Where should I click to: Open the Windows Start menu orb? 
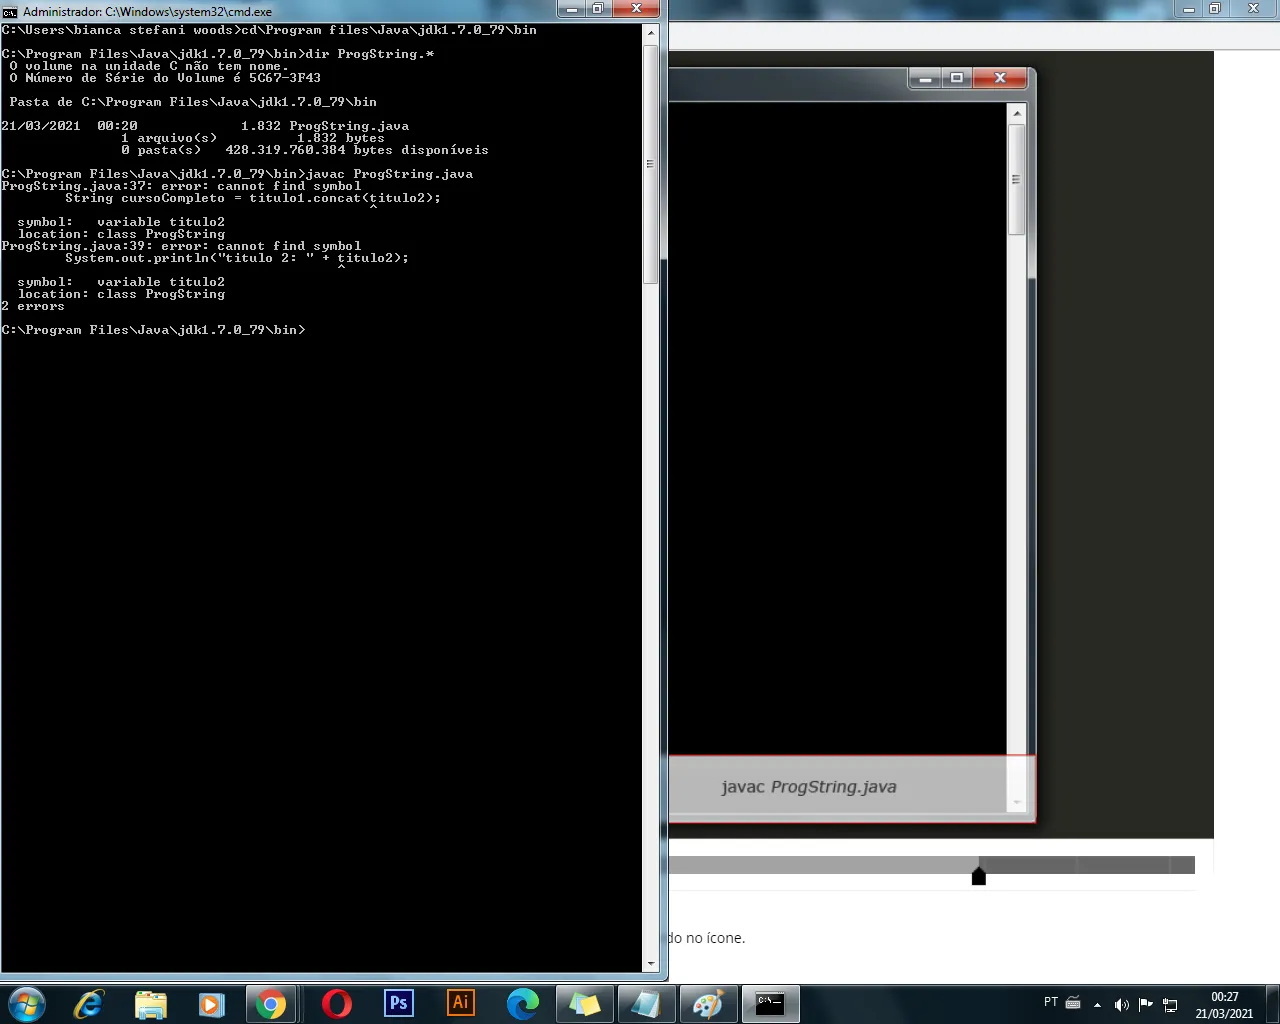coord(27,1004)
